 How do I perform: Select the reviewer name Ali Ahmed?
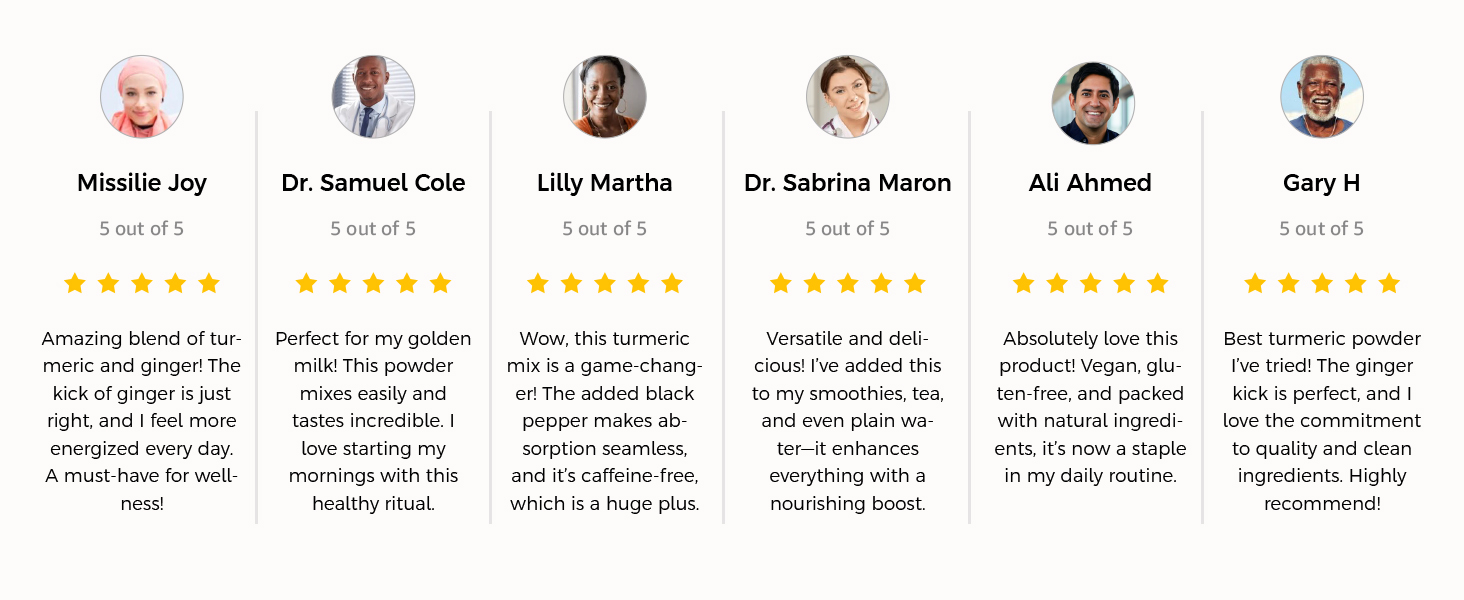click(1090, 183)
